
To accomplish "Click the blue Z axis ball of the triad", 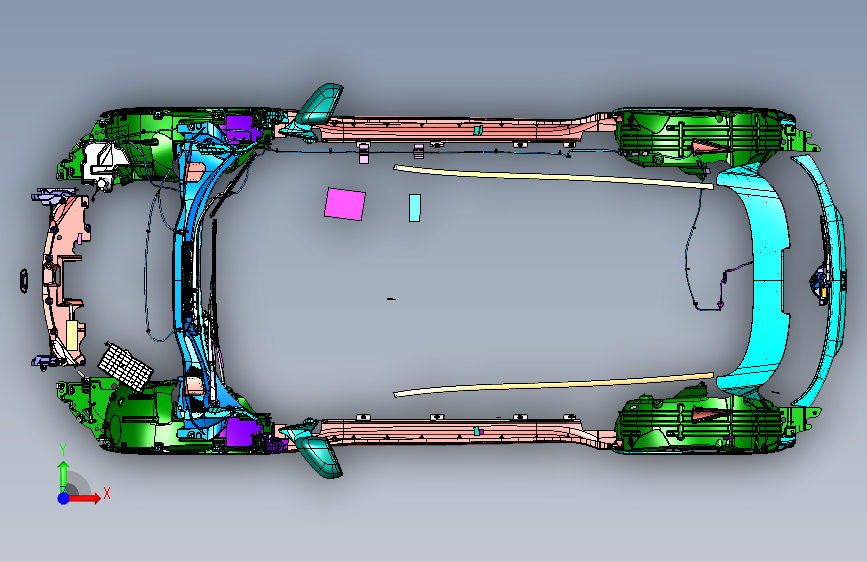I will coord(64,498).
